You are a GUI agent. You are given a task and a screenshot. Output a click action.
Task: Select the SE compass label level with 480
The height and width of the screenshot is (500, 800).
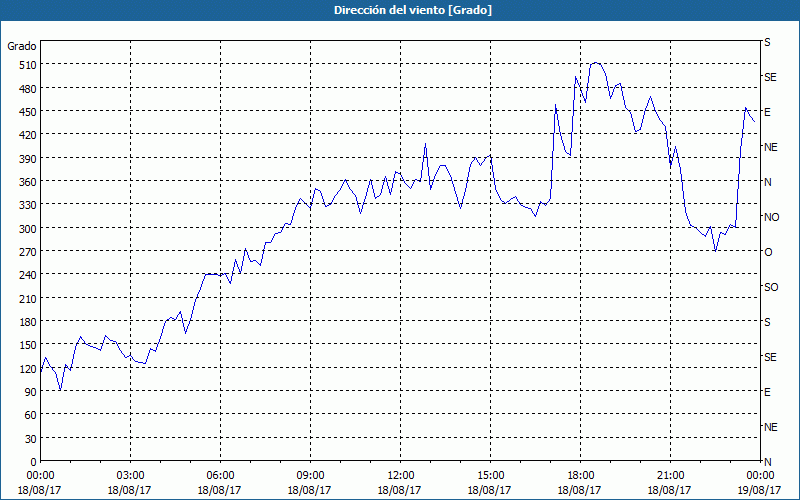click(x=770, y=77)
